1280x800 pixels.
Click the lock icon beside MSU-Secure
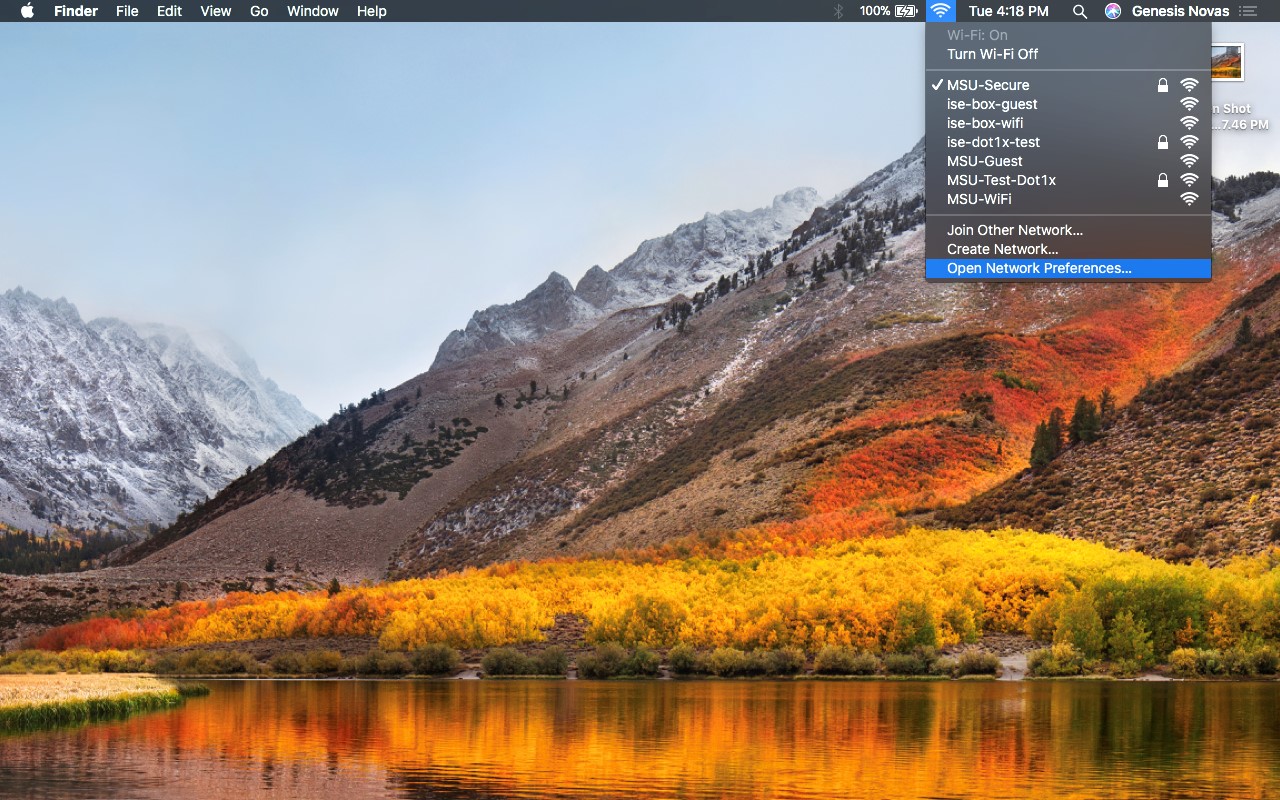tap(1163, 85)
